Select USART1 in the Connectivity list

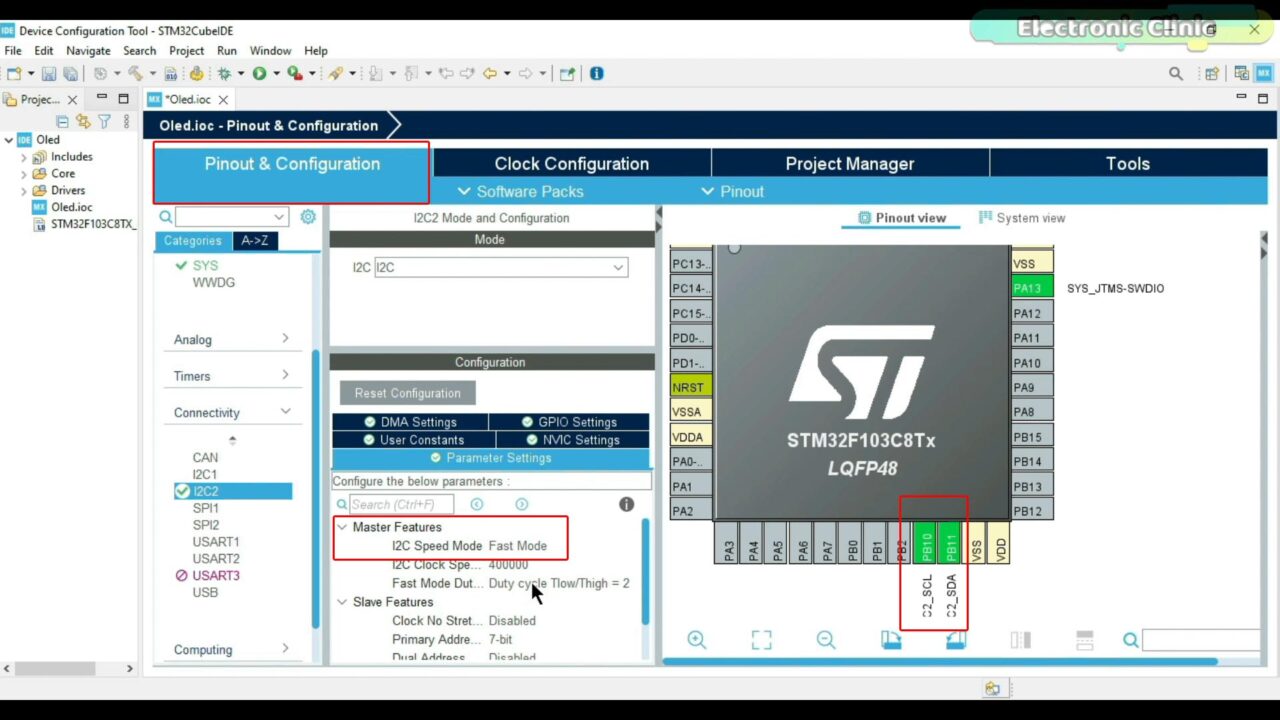(216, 542)
